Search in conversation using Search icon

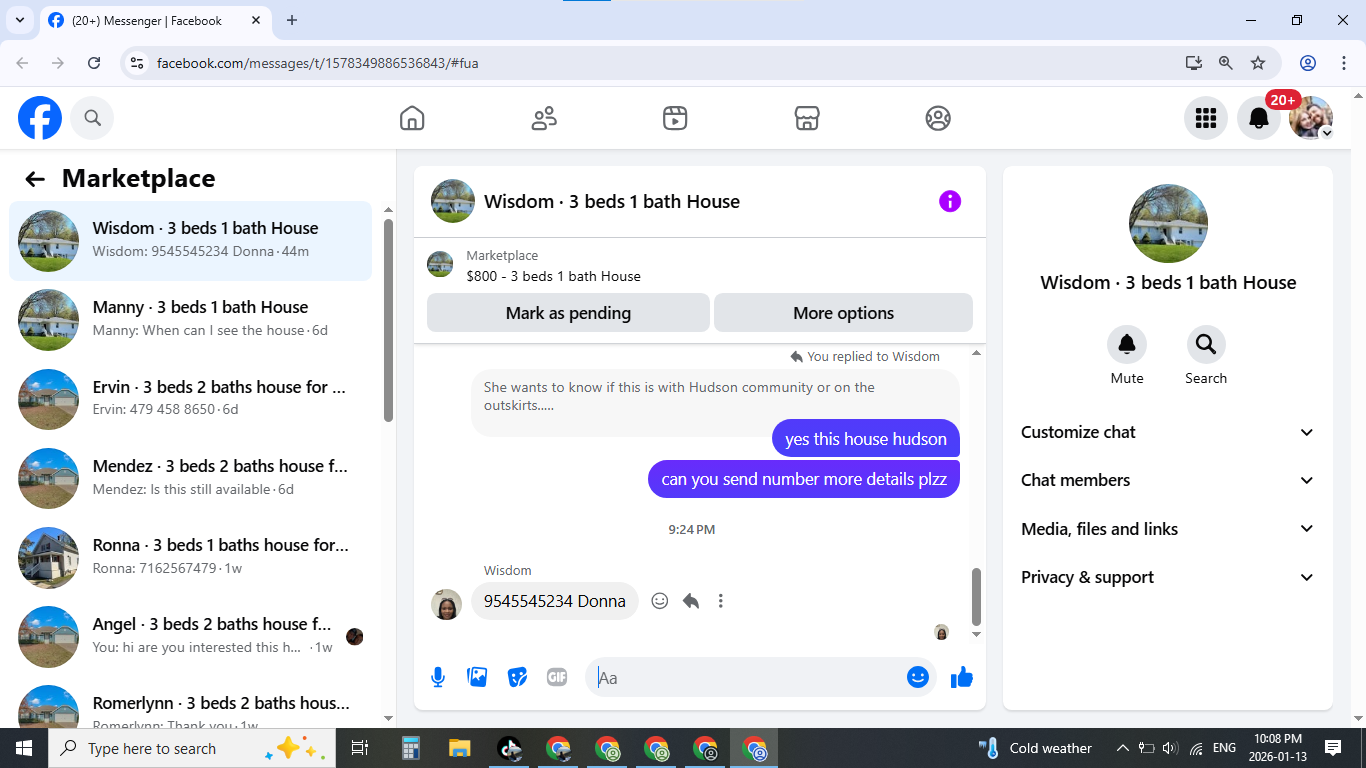(1206, 344)
